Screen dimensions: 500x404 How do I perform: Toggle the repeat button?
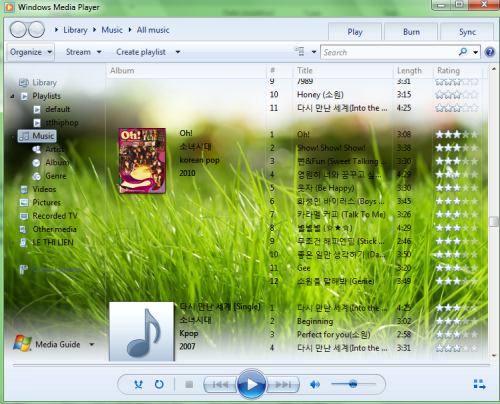tap(159, 384)
